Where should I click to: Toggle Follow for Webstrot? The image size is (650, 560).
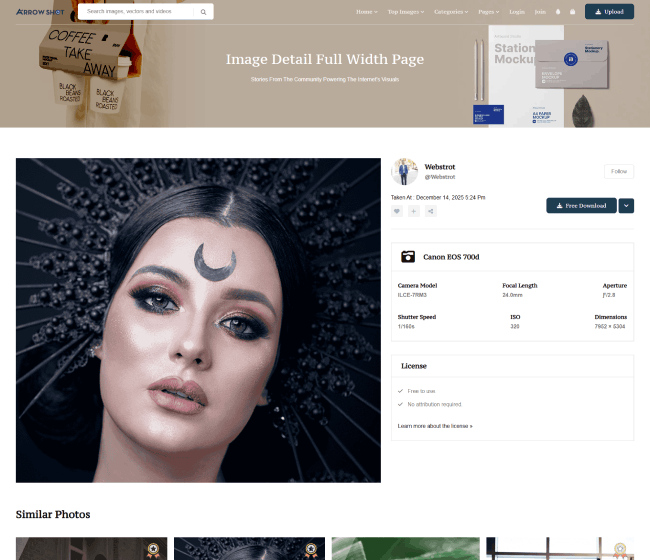pyautogui.click(x=618, y=171)
